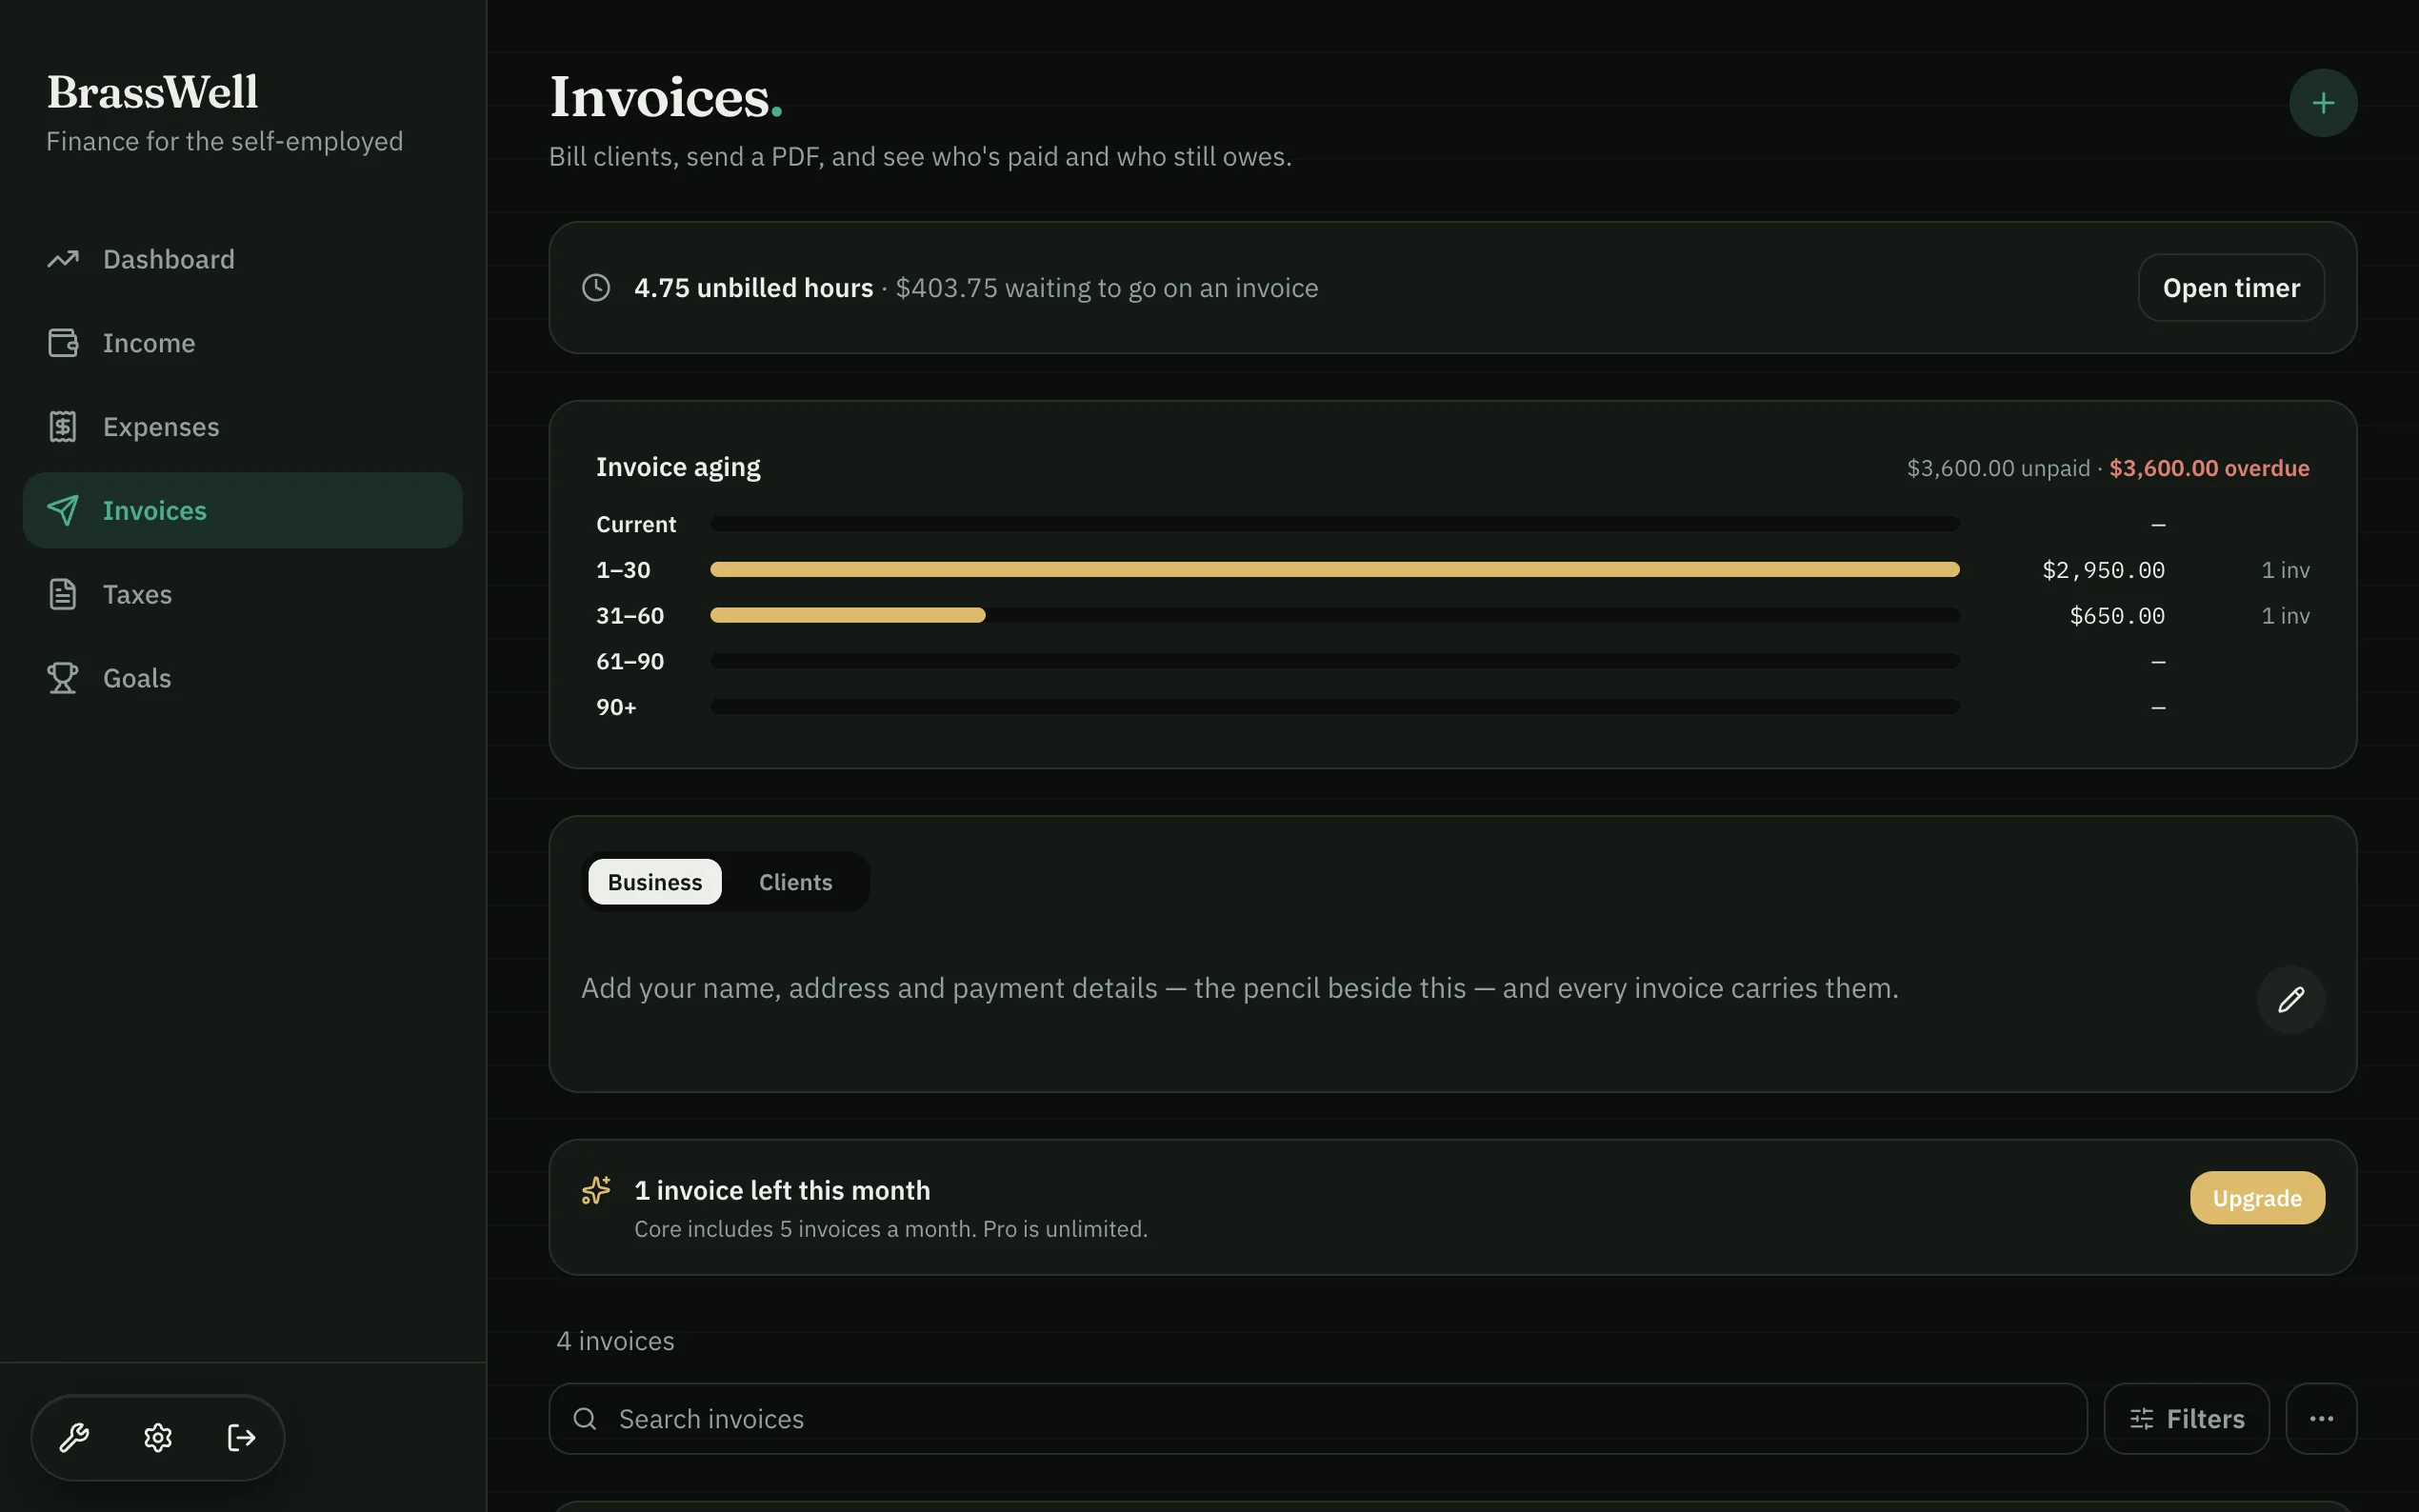Click the Income wallet icon
Viewport: 2419px width, 1512px height.
(x=63, y=343)
